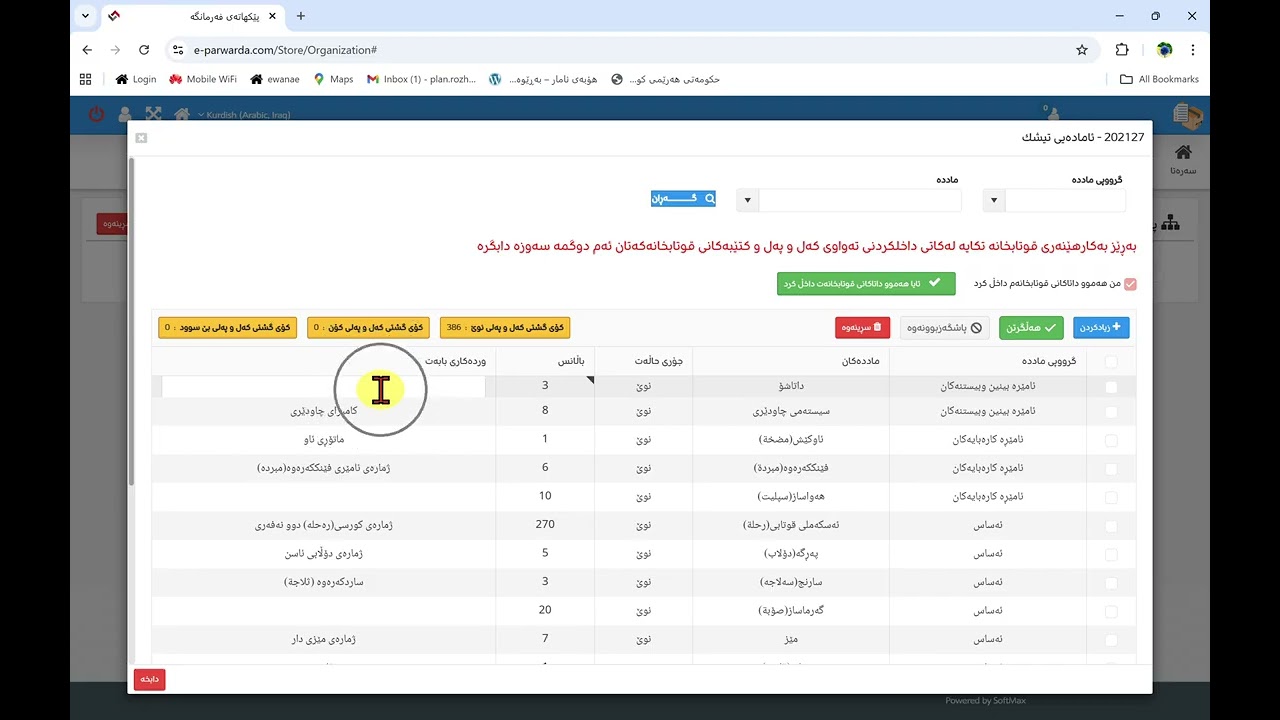
Task: Open the apps grid in the bookmarks bar
Action: pos(85,79)
